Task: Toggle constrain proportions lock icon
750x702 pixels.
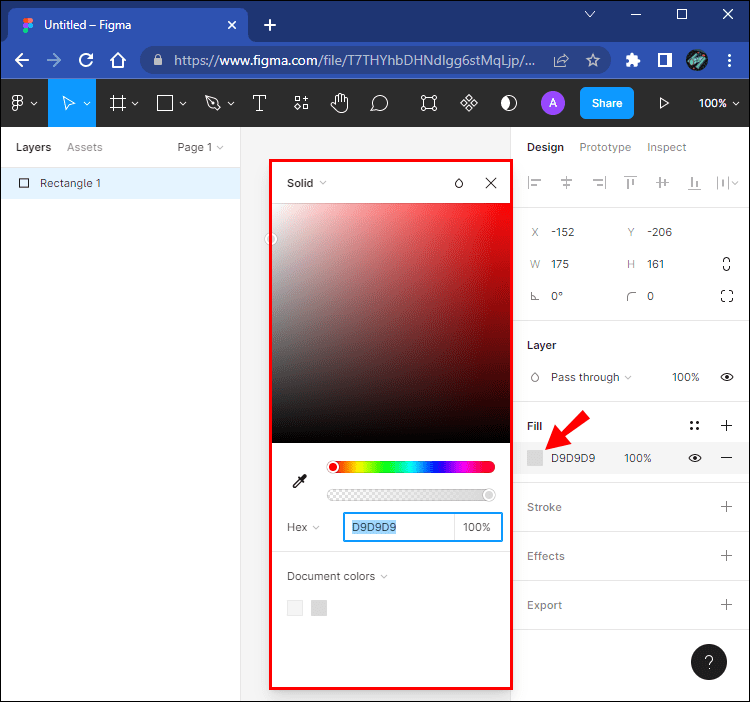Action: pos(726,264)
